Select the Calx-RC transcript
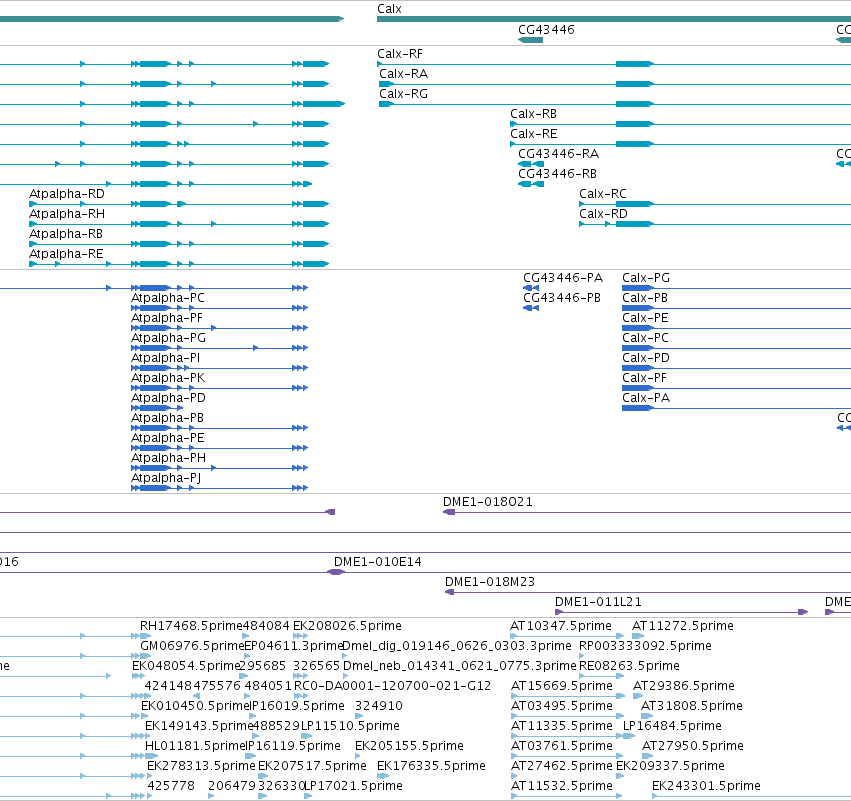This screenshot has width=851, height=801. pyautogui.click(x=603, y=194)
